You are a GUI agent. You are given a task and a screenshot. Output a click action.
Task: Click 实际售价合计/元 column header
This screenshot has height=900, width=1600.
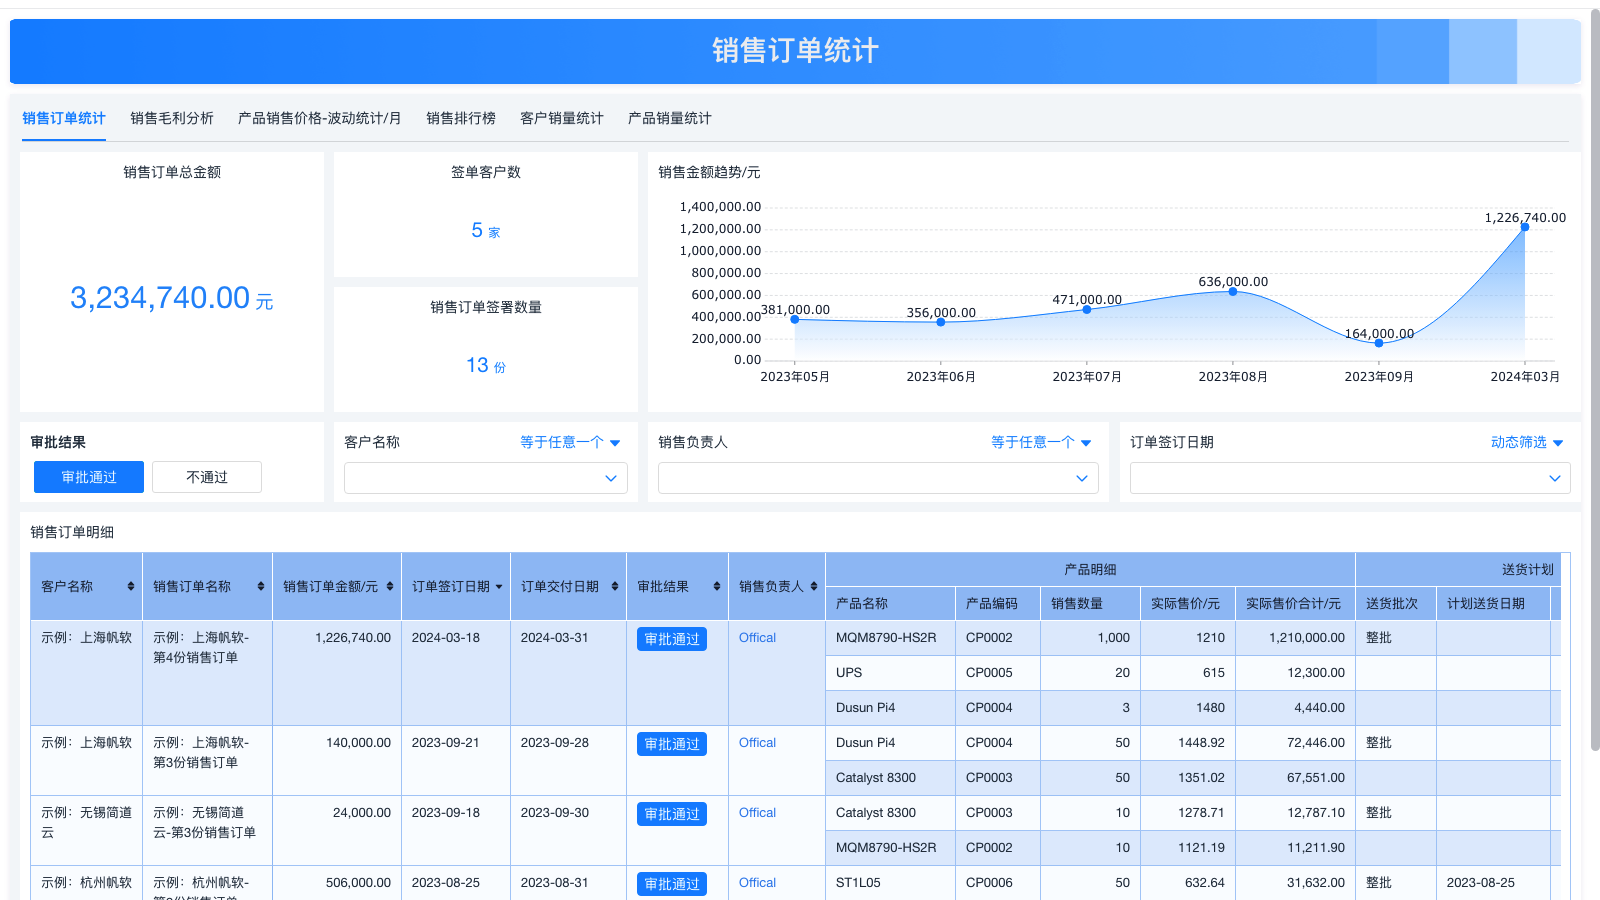point(1295,604)
